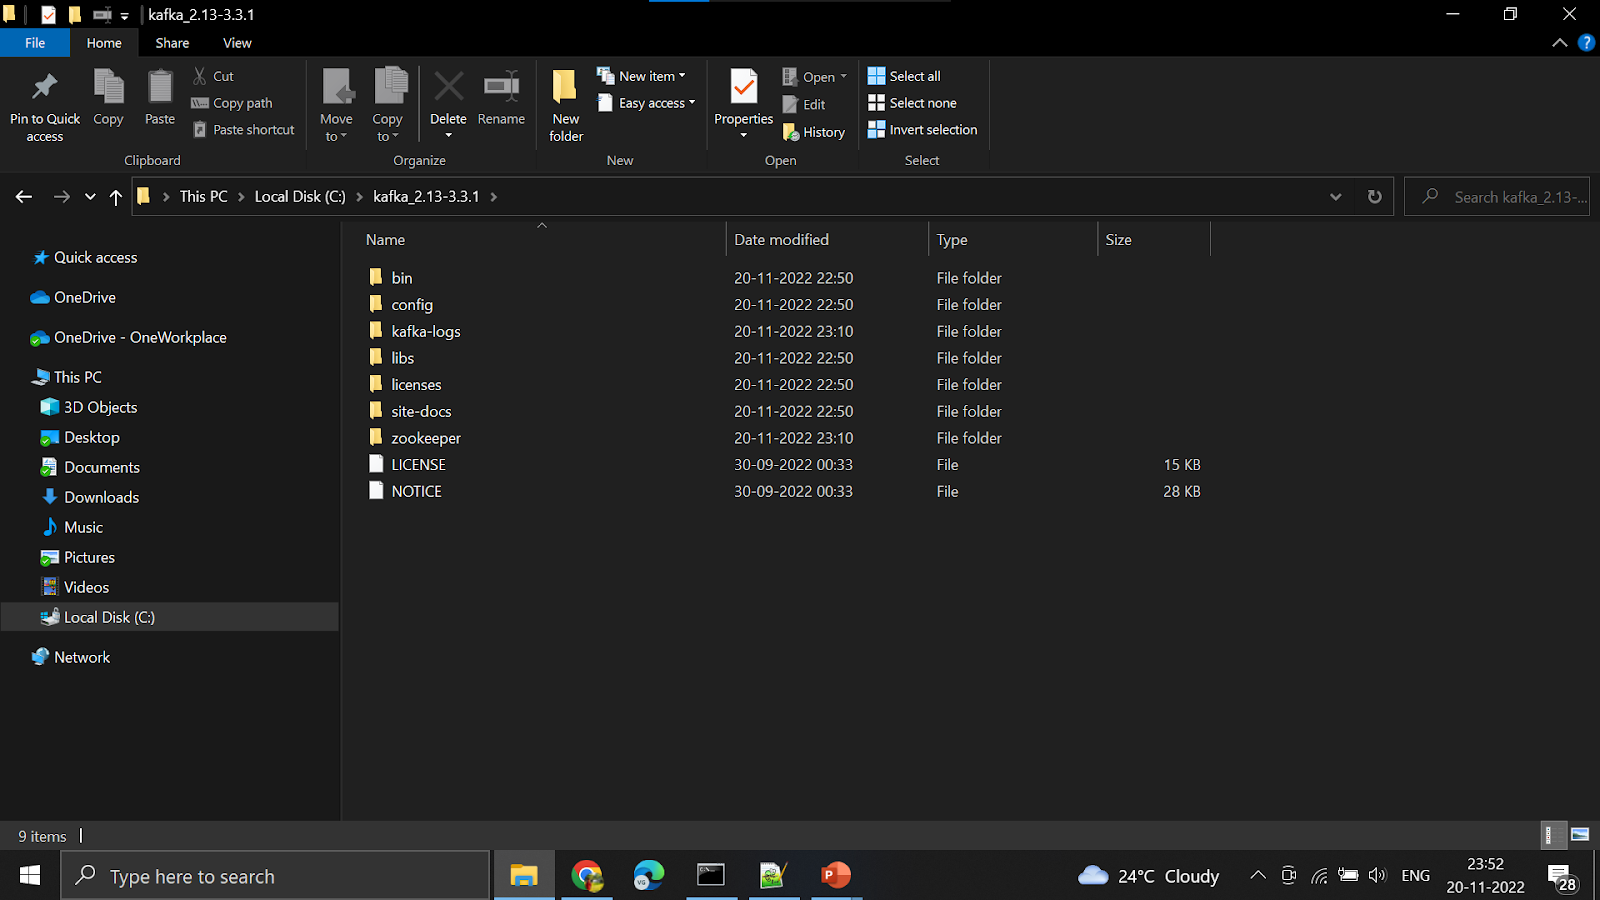The width and height of the screenshot is (1600, 900).
Task: Switch to the Share ribbon tab
Action: [172, 43]
